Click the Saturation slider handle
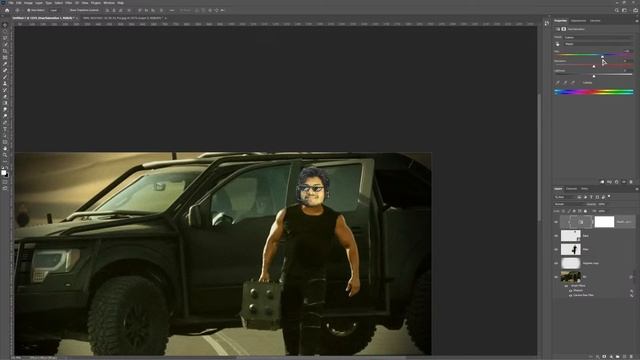The height and width of the screenshot is (360, 640). (594, 66)
